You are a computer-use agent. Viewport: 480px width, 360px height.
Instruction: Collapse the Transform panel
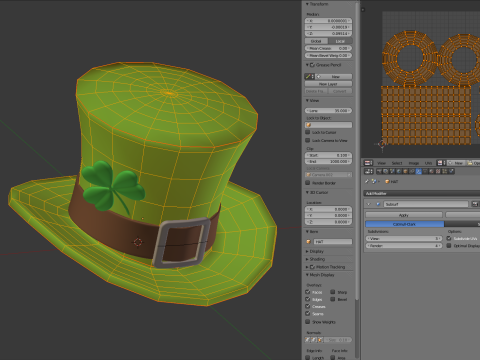point(307,4)
